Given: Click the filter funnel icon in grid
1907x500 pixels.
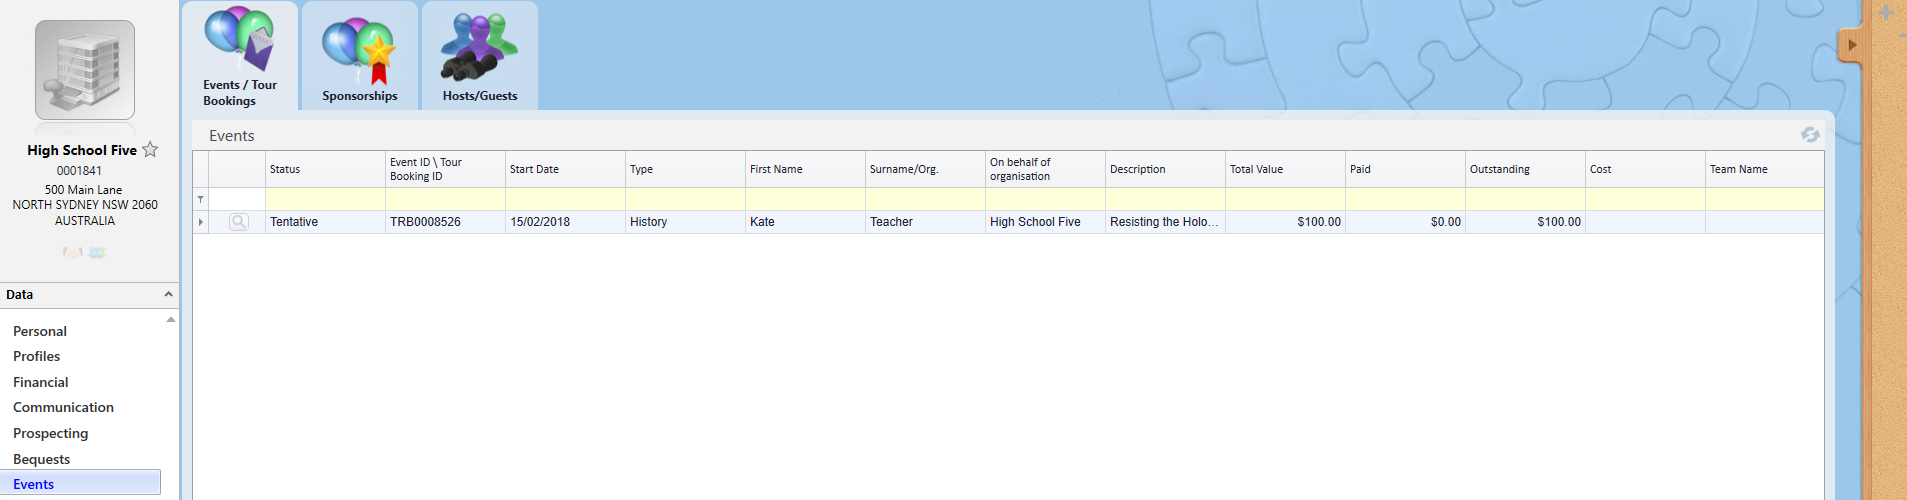Looking at the screenshot, I should click(x=201, y=200).
